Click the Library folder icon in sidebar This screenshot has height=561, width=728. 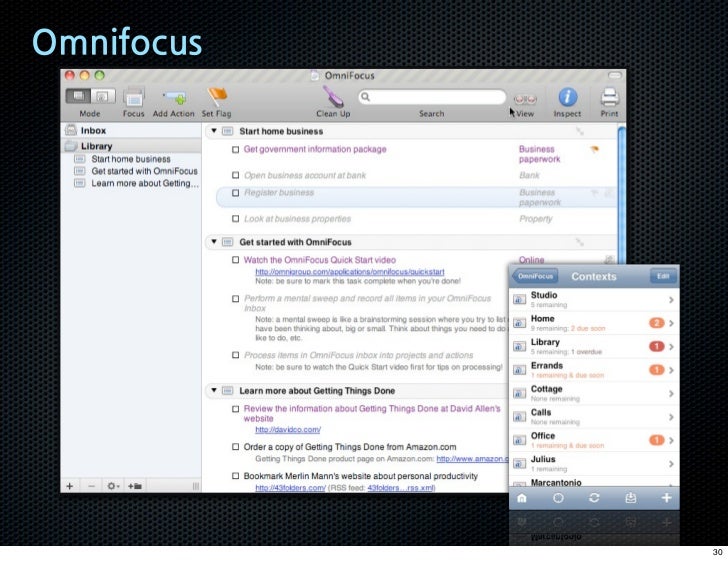[x=71, y=146]
